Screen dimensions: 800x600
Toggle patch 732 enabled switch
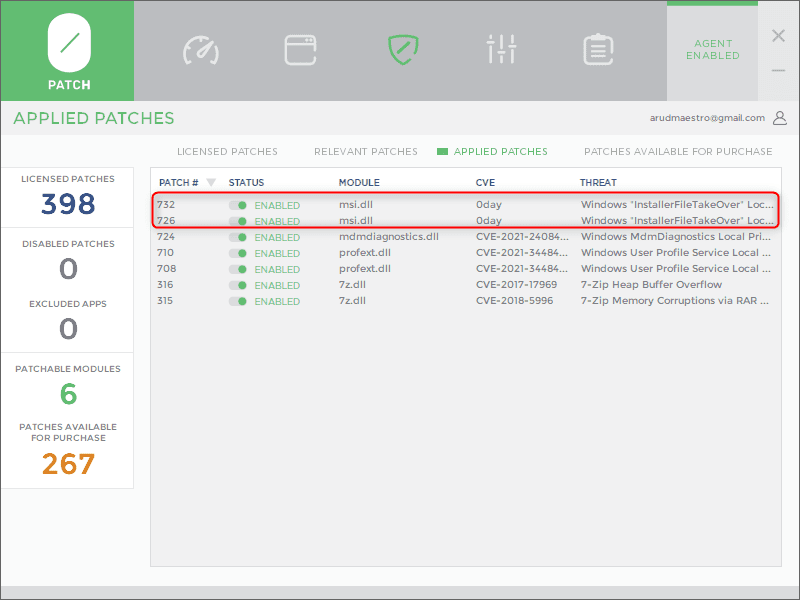238,205
